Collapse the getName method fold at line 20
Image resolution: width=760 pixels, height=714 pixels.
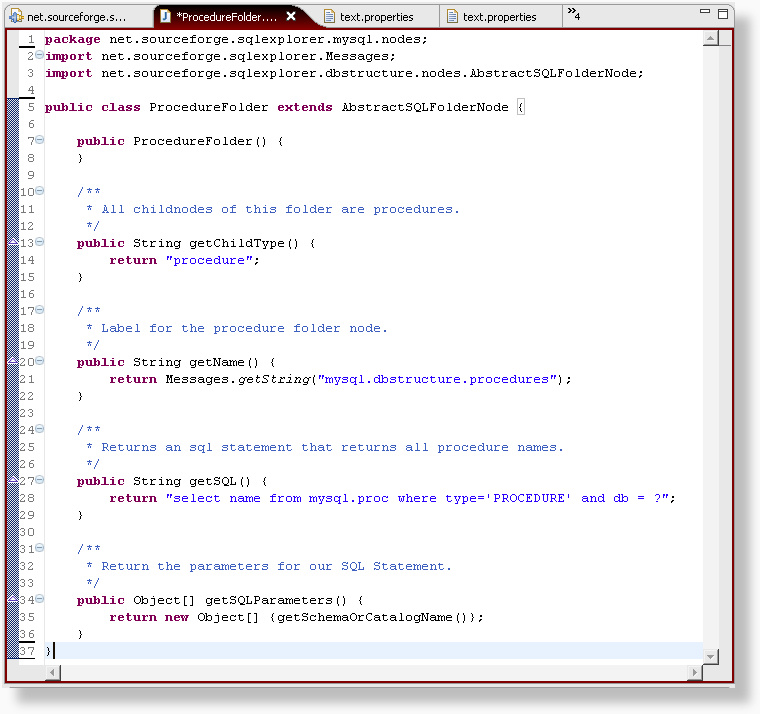click(40, 361)
